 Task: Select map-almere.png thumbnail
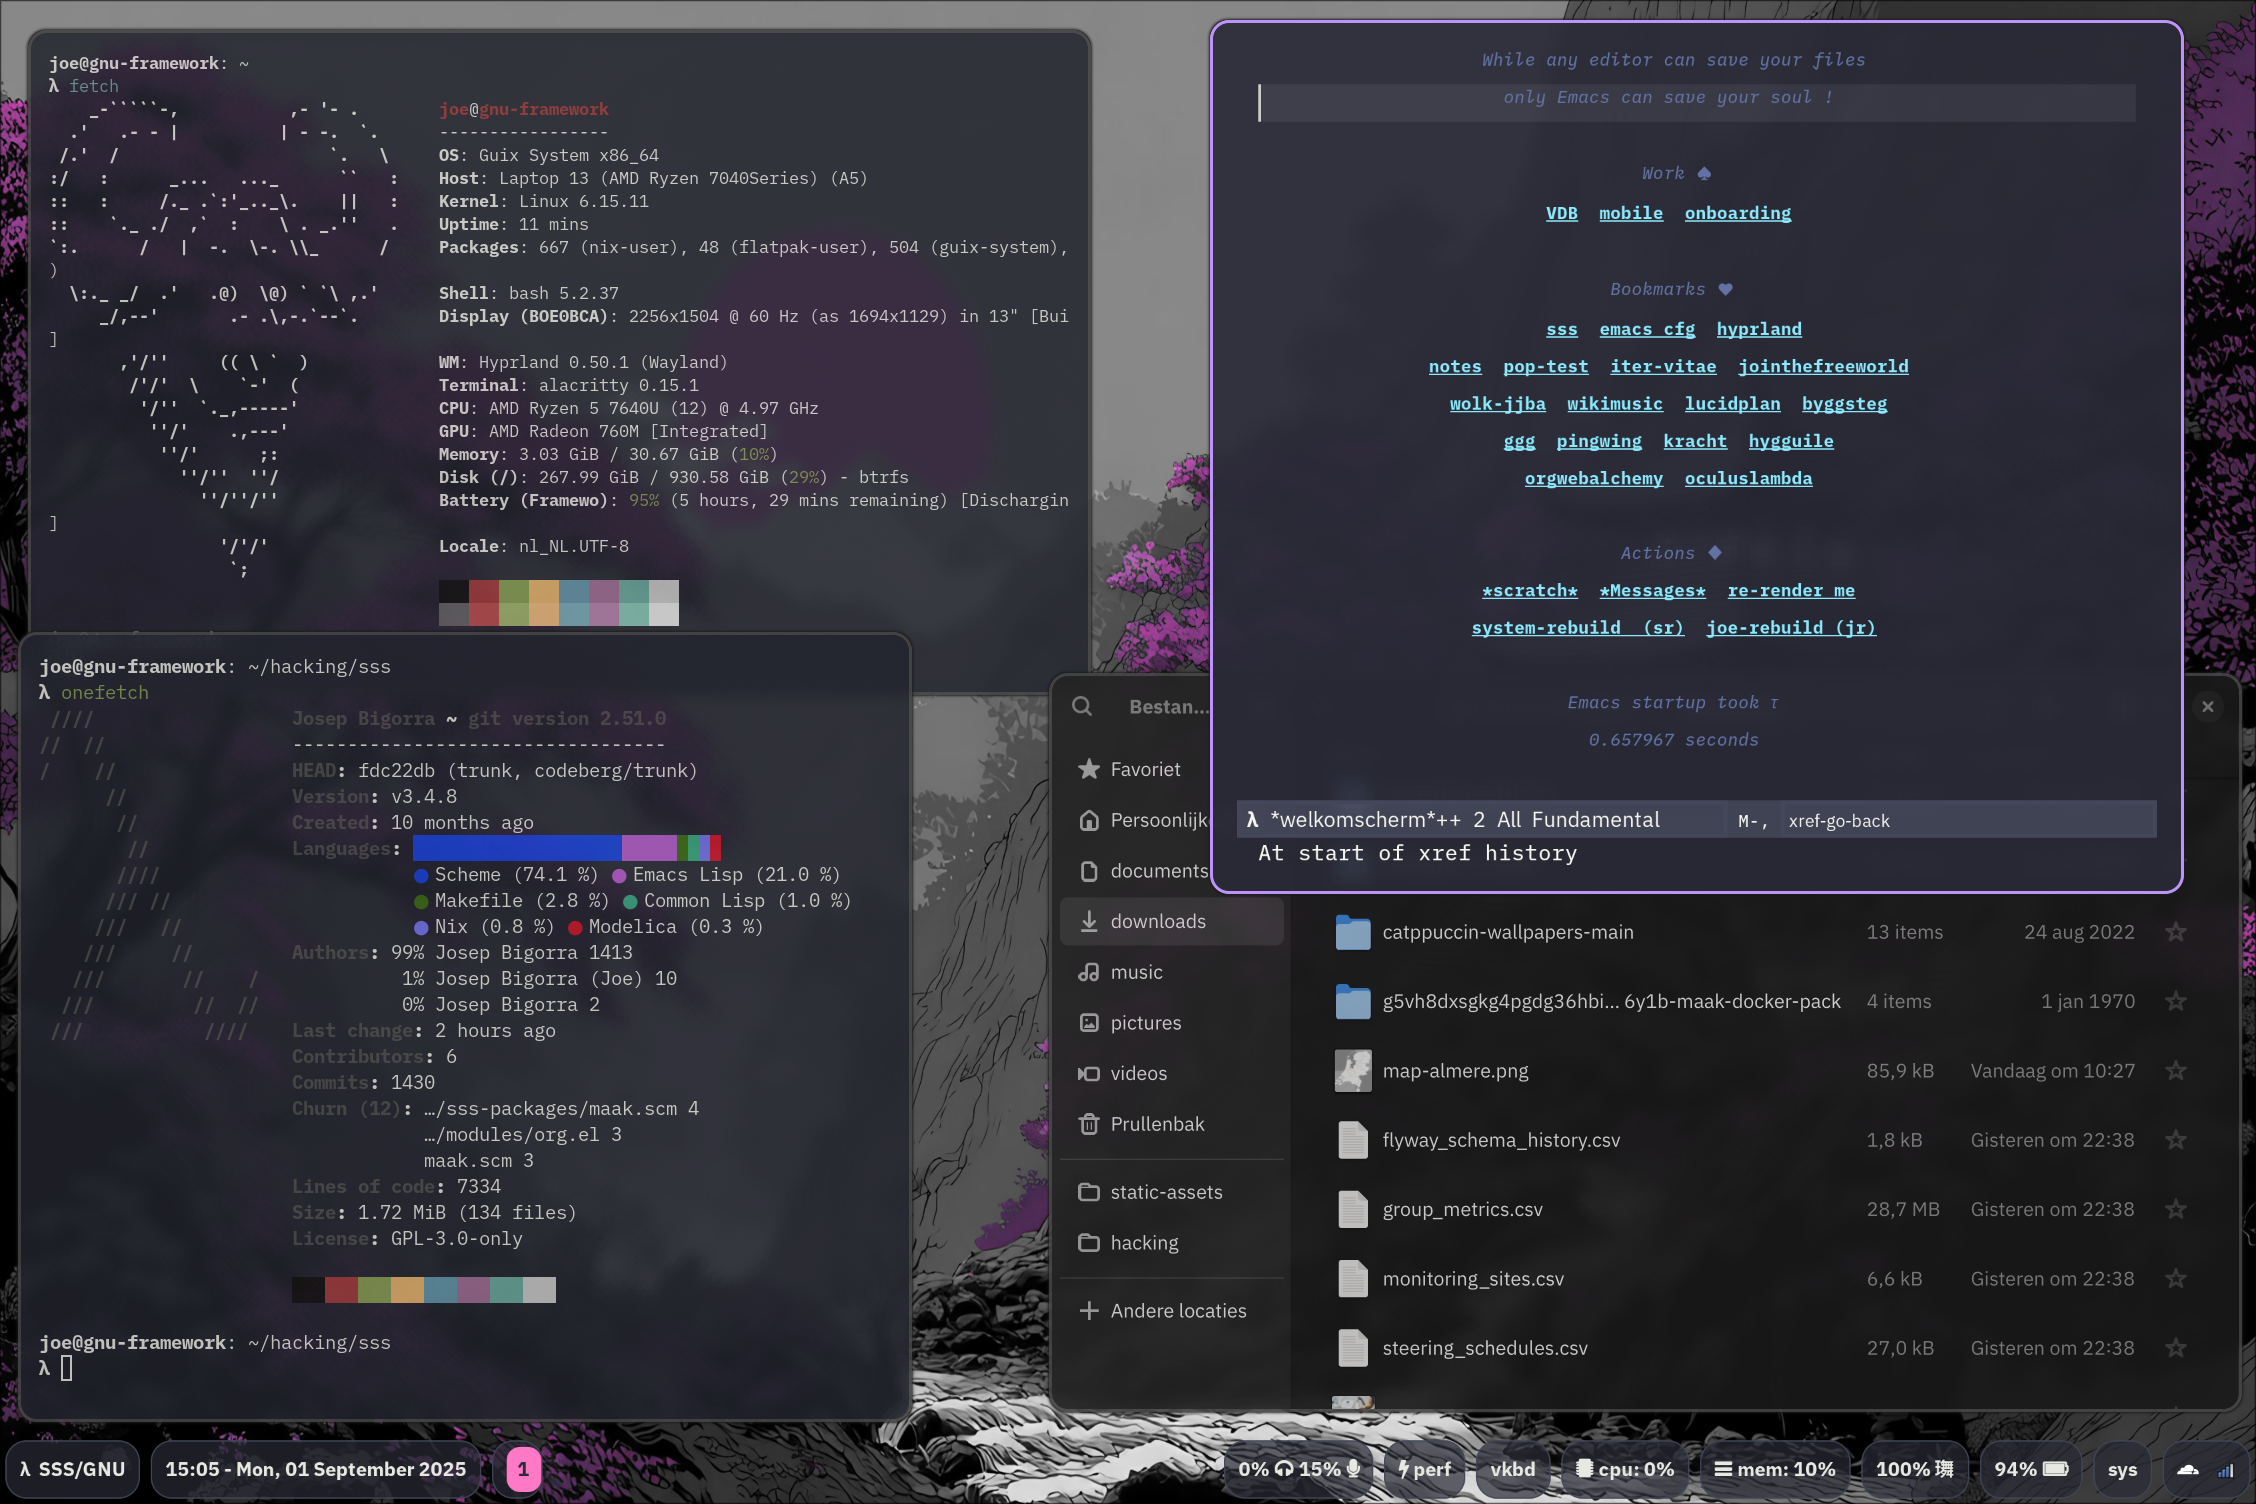tap(1352, 1071)
